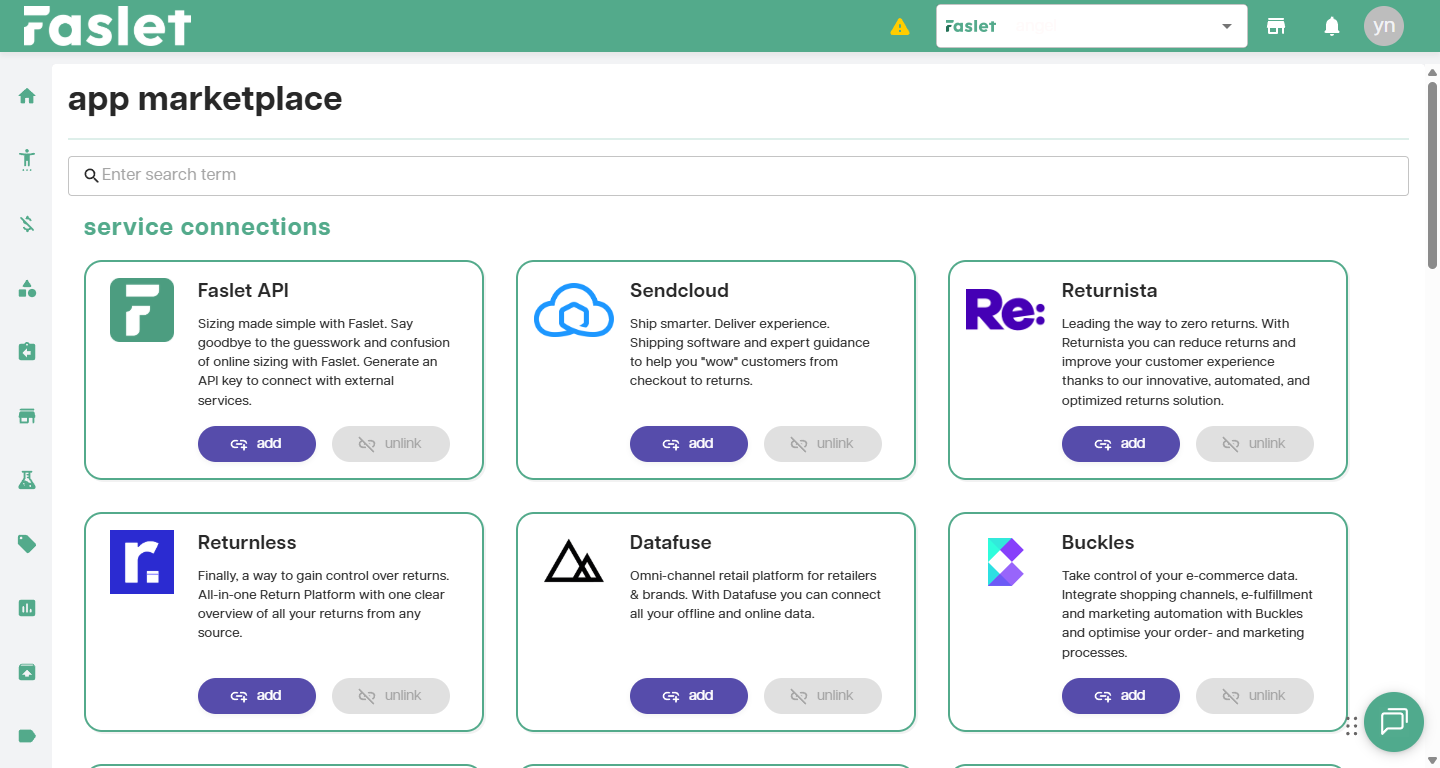Unlink the Sendcloud connection
The image size is (1440, 768).
pos(823,444)
